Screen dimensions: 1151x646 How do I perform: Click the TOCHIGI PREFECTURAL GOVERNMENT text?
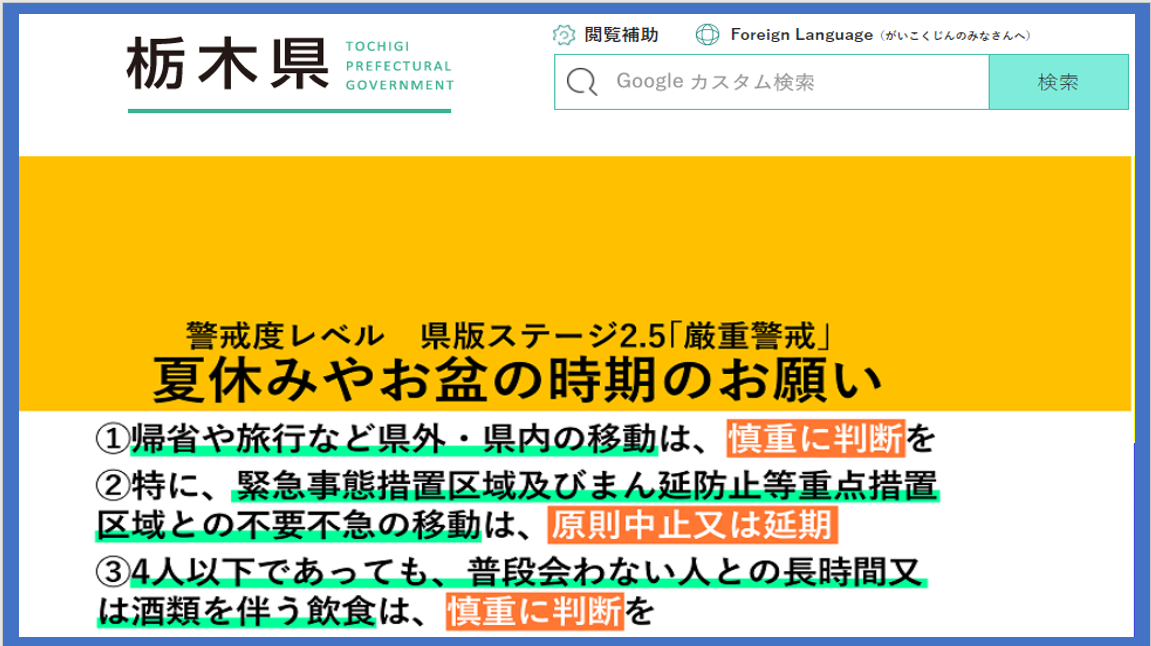click(398, 66)
